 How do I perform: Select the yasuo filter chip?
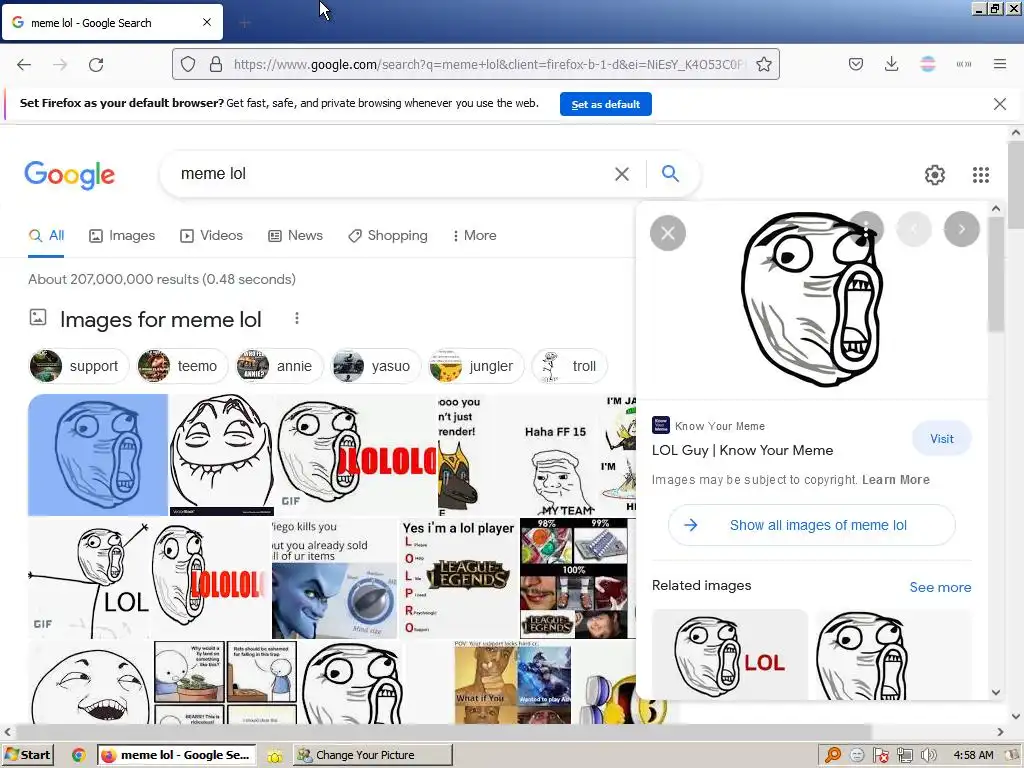point(376,366)
